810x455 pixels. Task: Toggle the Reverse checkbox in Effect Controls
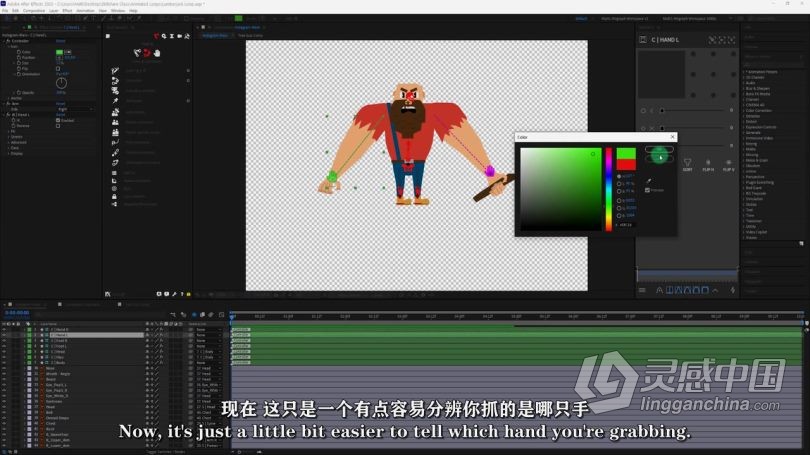57,126
